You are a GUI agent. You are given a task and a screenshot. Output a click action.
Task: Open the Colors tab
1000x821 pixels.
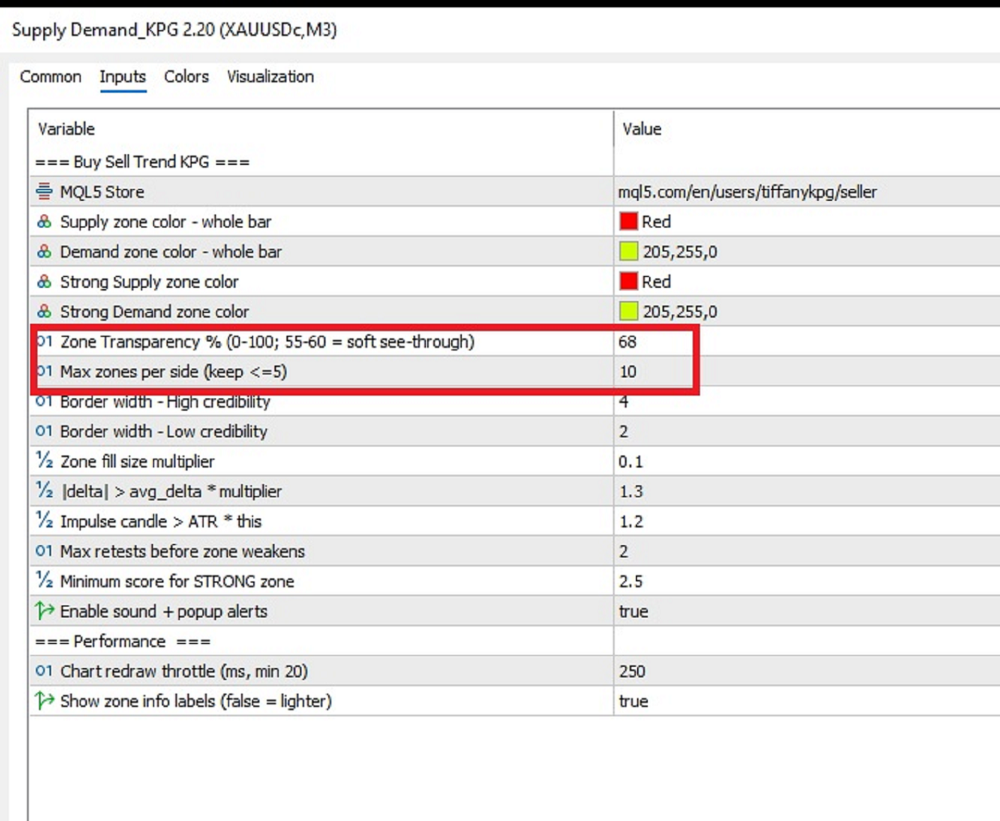point(186,77)
